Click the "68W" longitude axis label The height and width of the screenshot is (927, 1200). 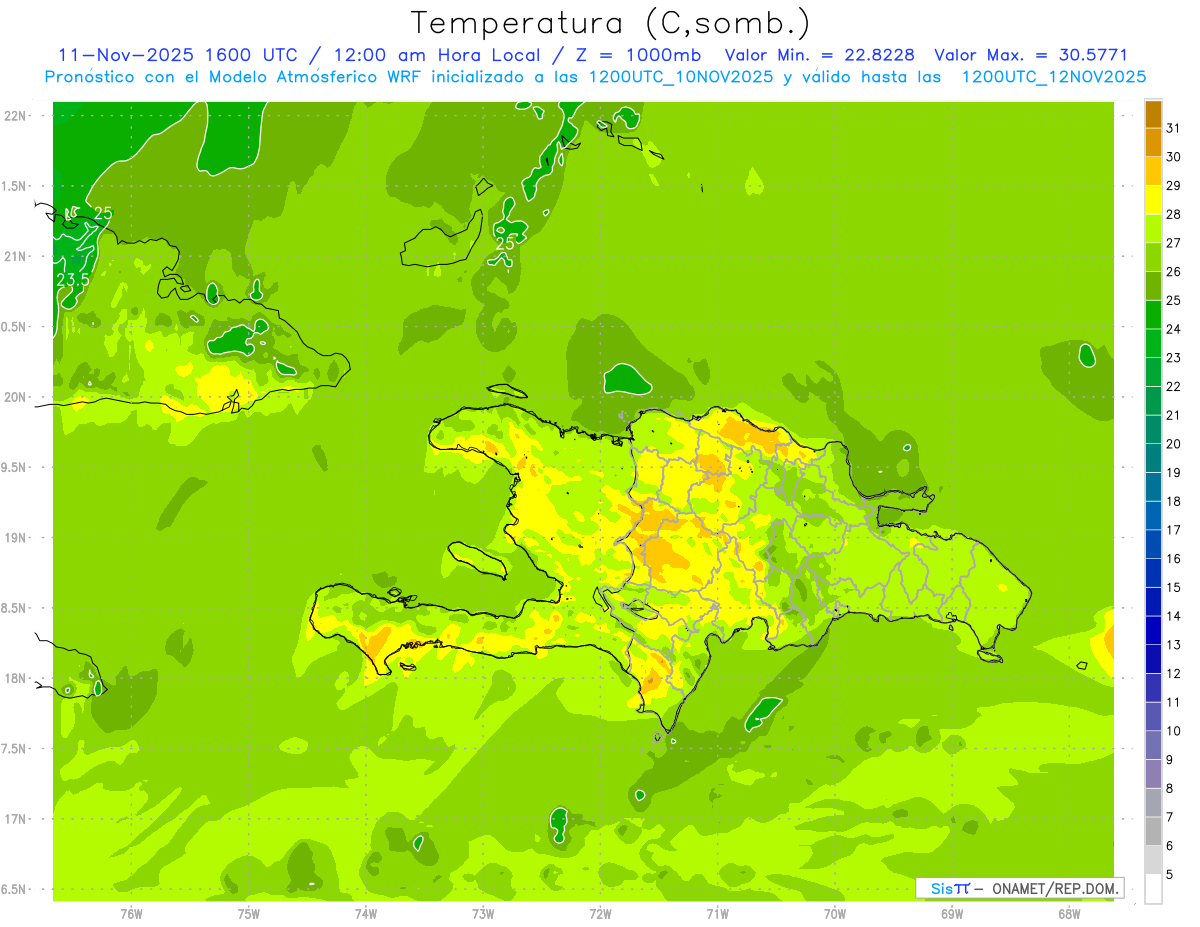click(x=1069, y=913)
